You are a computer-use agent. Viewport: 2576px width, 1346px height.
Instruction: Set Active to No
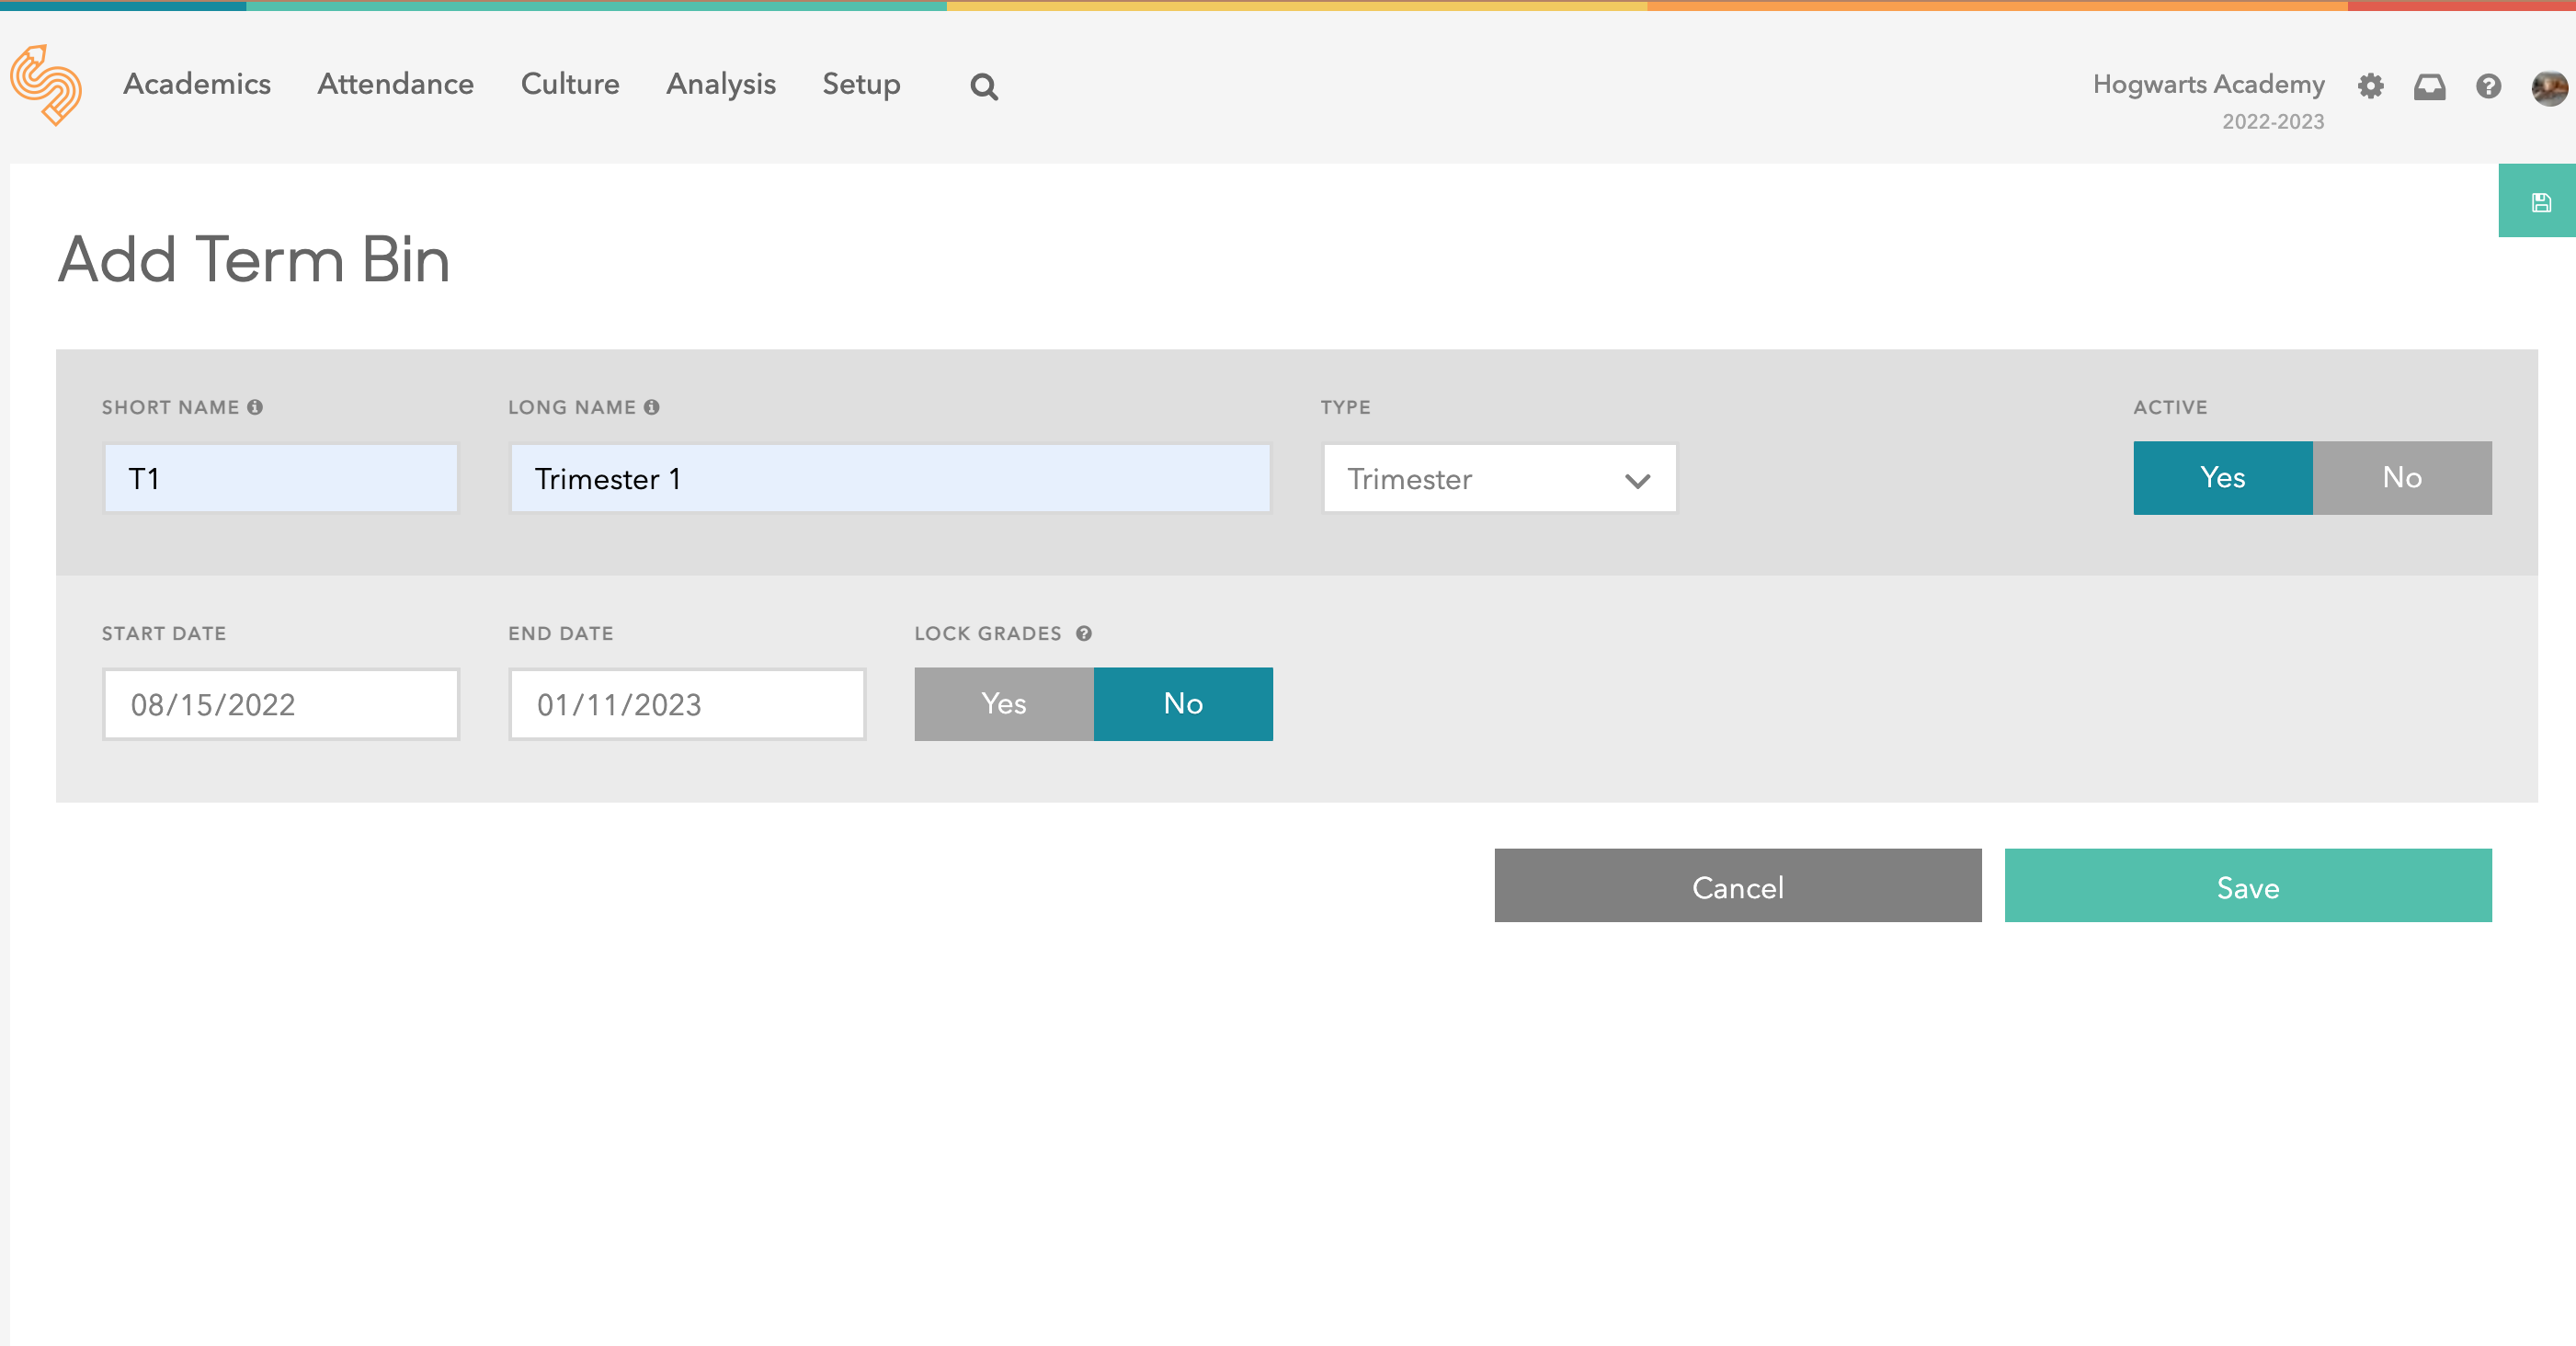point(2401,478)
